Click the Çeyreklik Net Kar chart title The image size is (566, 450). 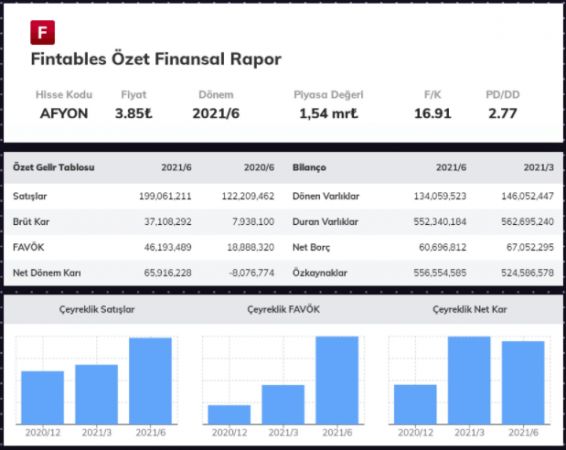(470, 310)
